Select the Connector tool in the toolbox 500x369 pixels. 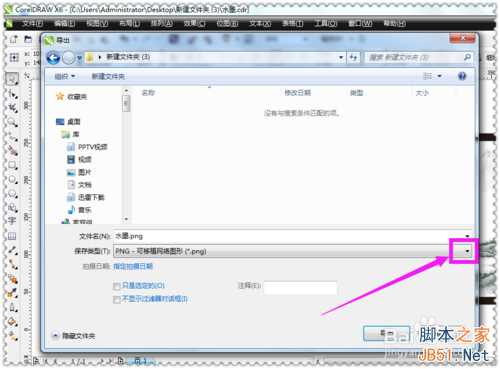[x=12, y=264]
